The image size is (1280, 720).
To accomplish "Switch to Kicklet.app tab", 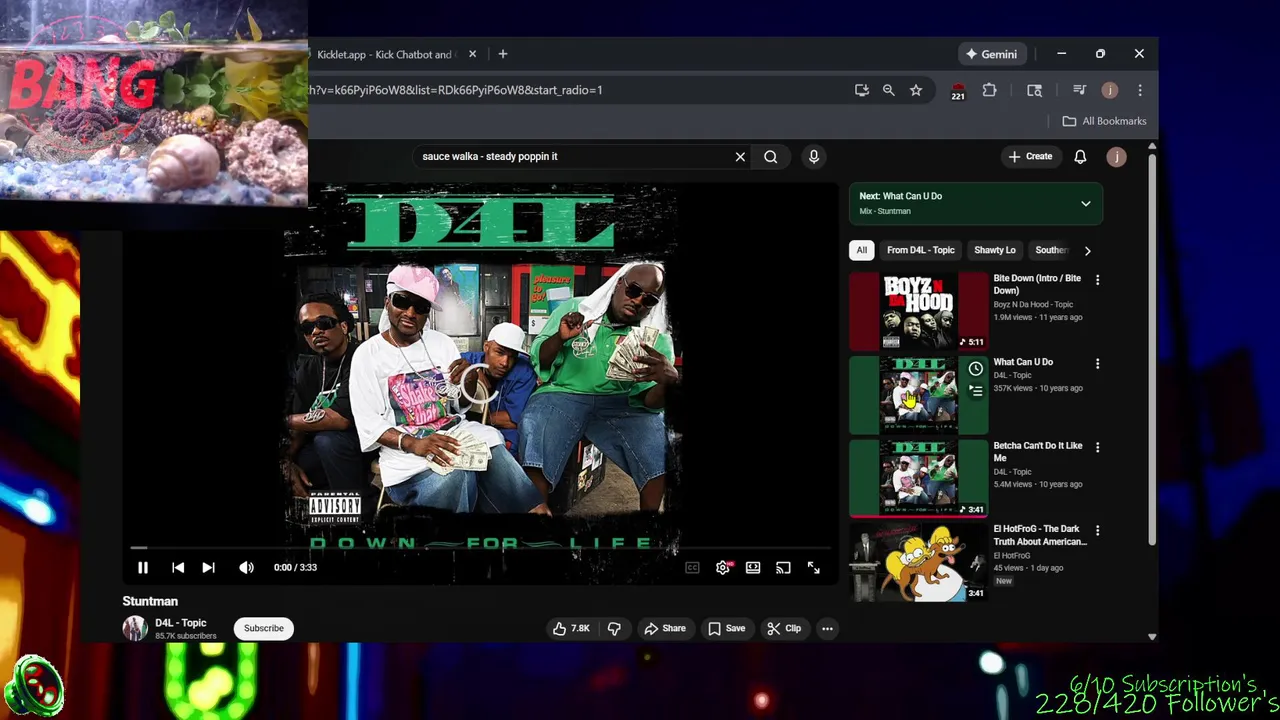I will (x=385, y=54).
